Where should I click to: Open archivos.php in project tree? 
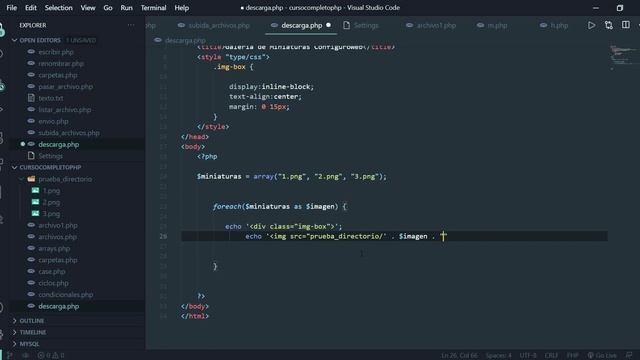coord(57,237)
